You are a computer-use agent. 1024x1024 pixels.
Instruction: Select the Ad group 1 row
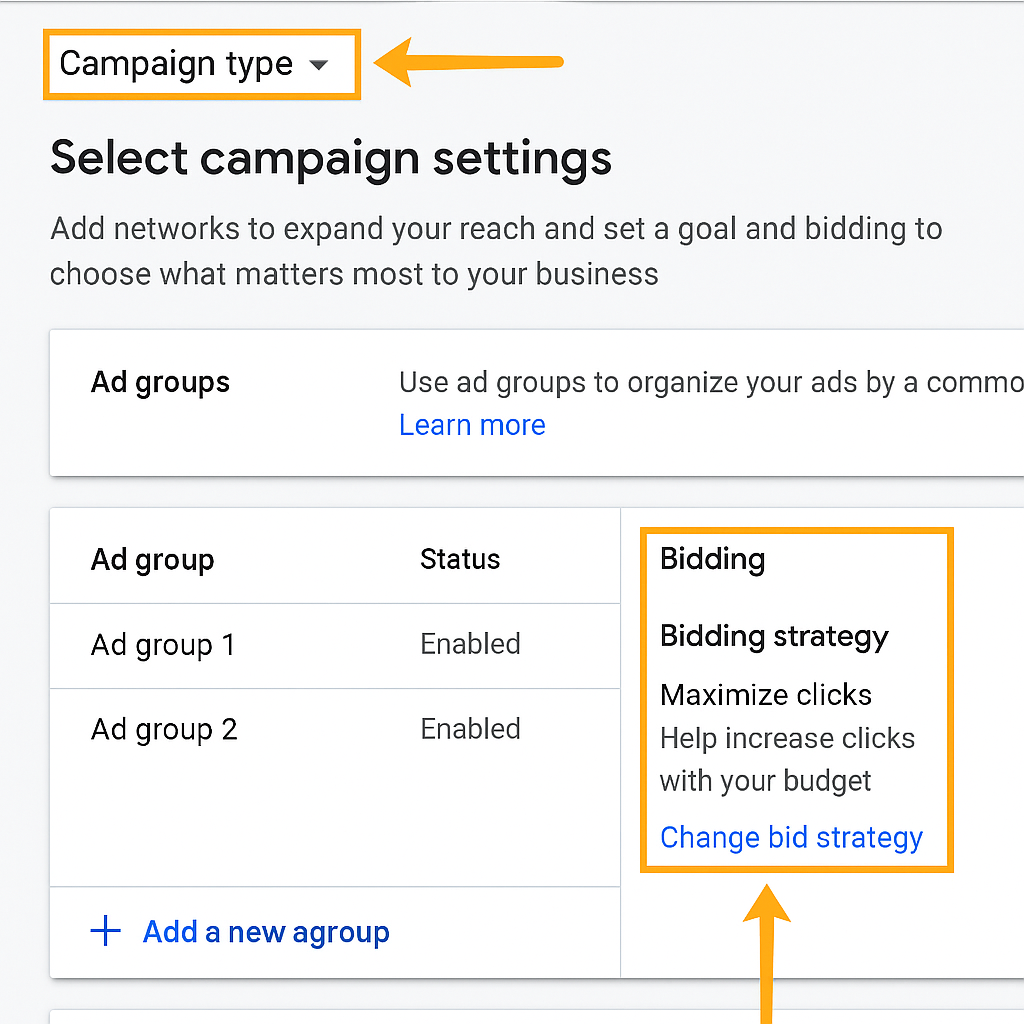coord(162,645)
